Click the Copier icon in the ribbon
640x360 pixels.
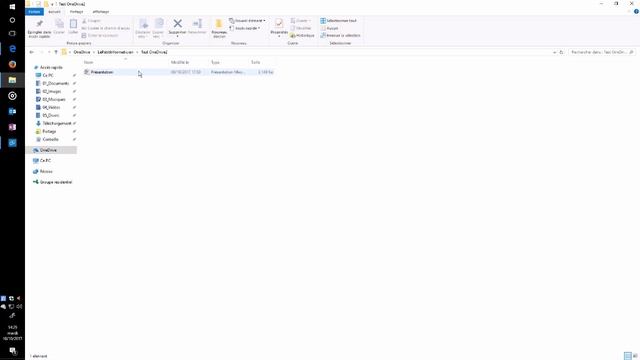[x=59, y=24]
